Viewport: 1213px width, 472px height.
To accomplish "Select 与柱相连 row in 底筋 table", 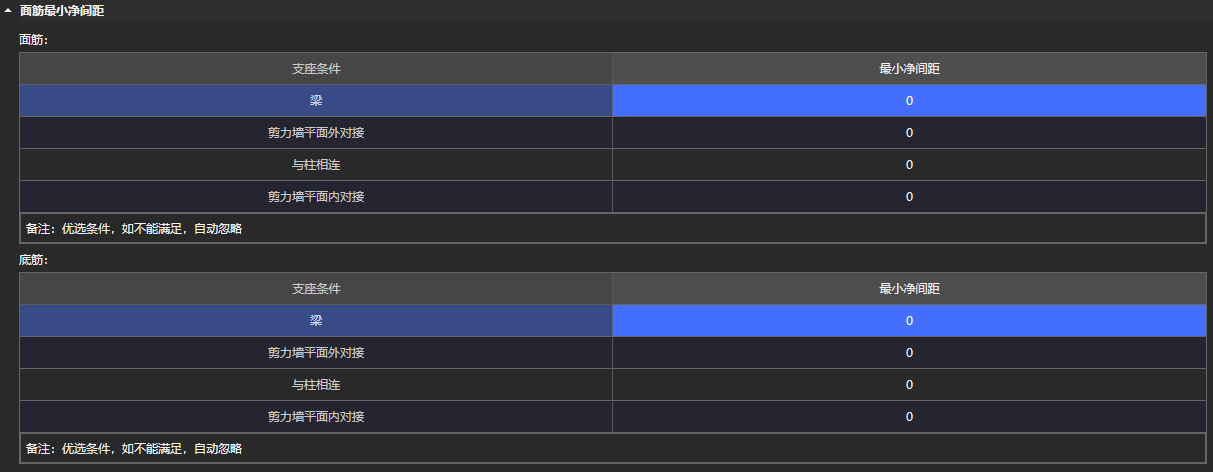I will click(x=316, y=385).
